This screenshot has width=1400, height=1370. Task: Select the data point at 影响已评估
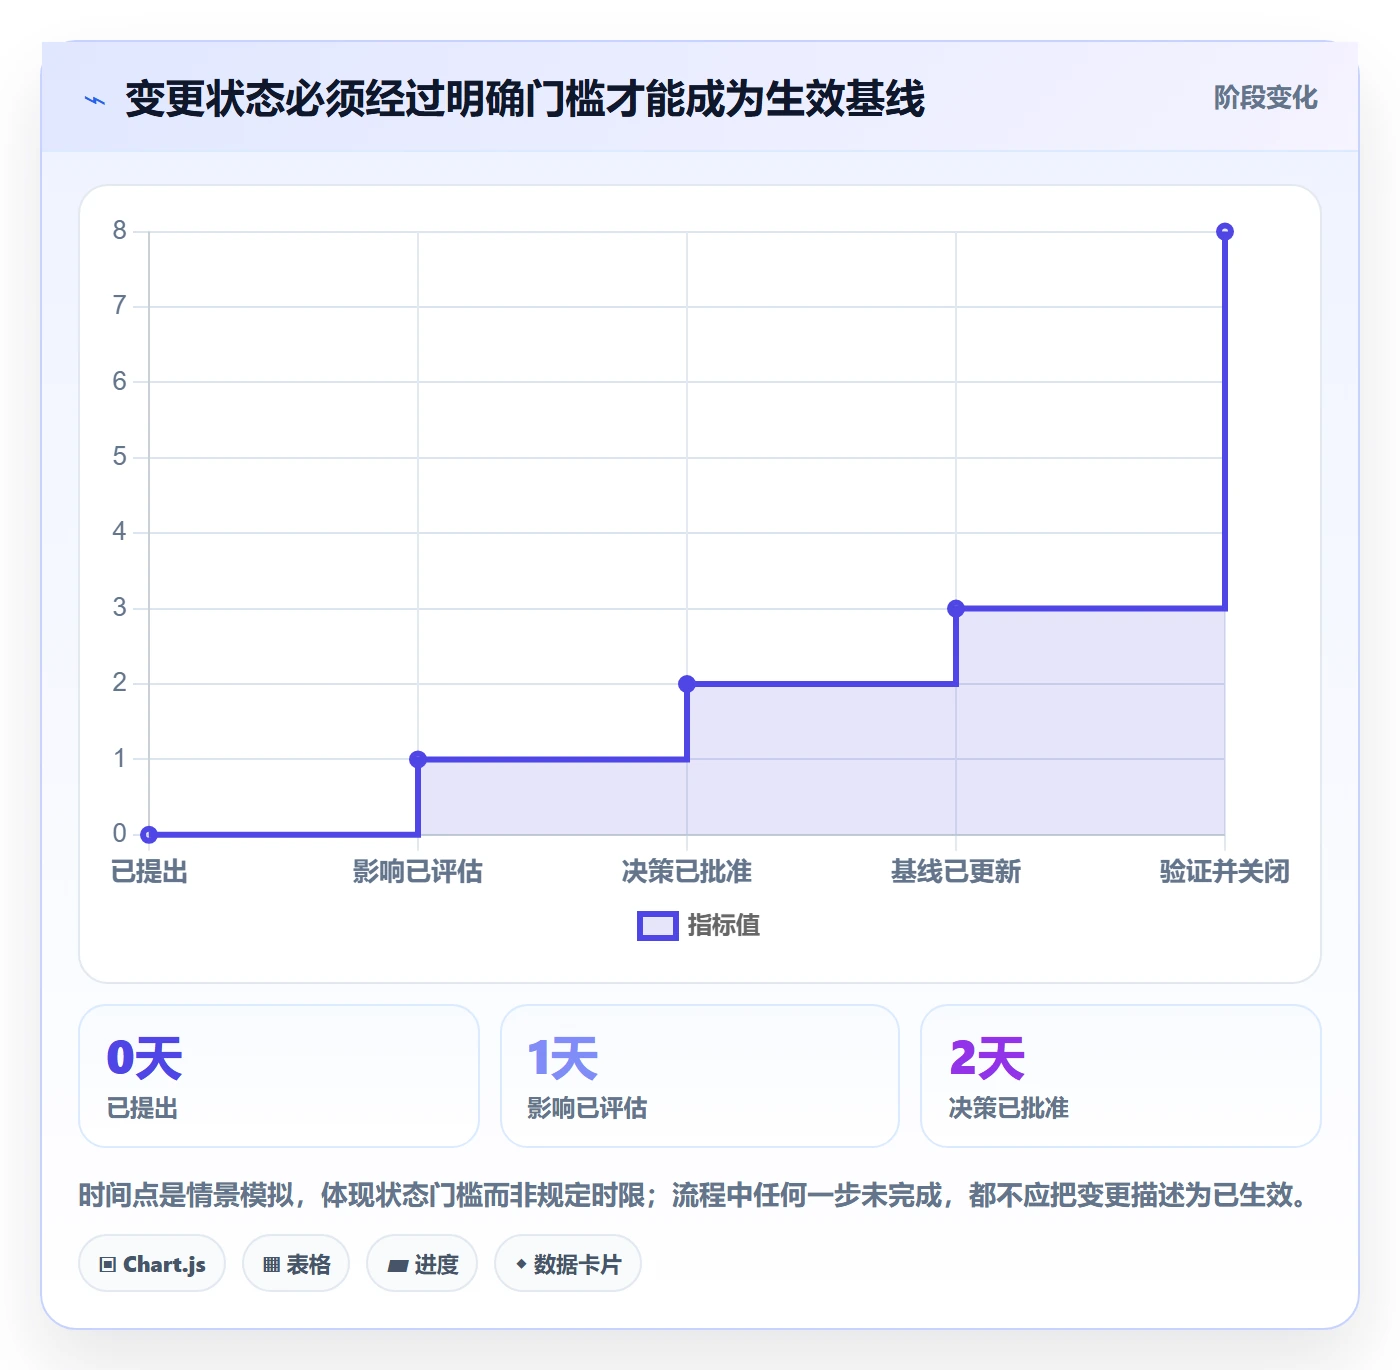(x=418, y=760)
